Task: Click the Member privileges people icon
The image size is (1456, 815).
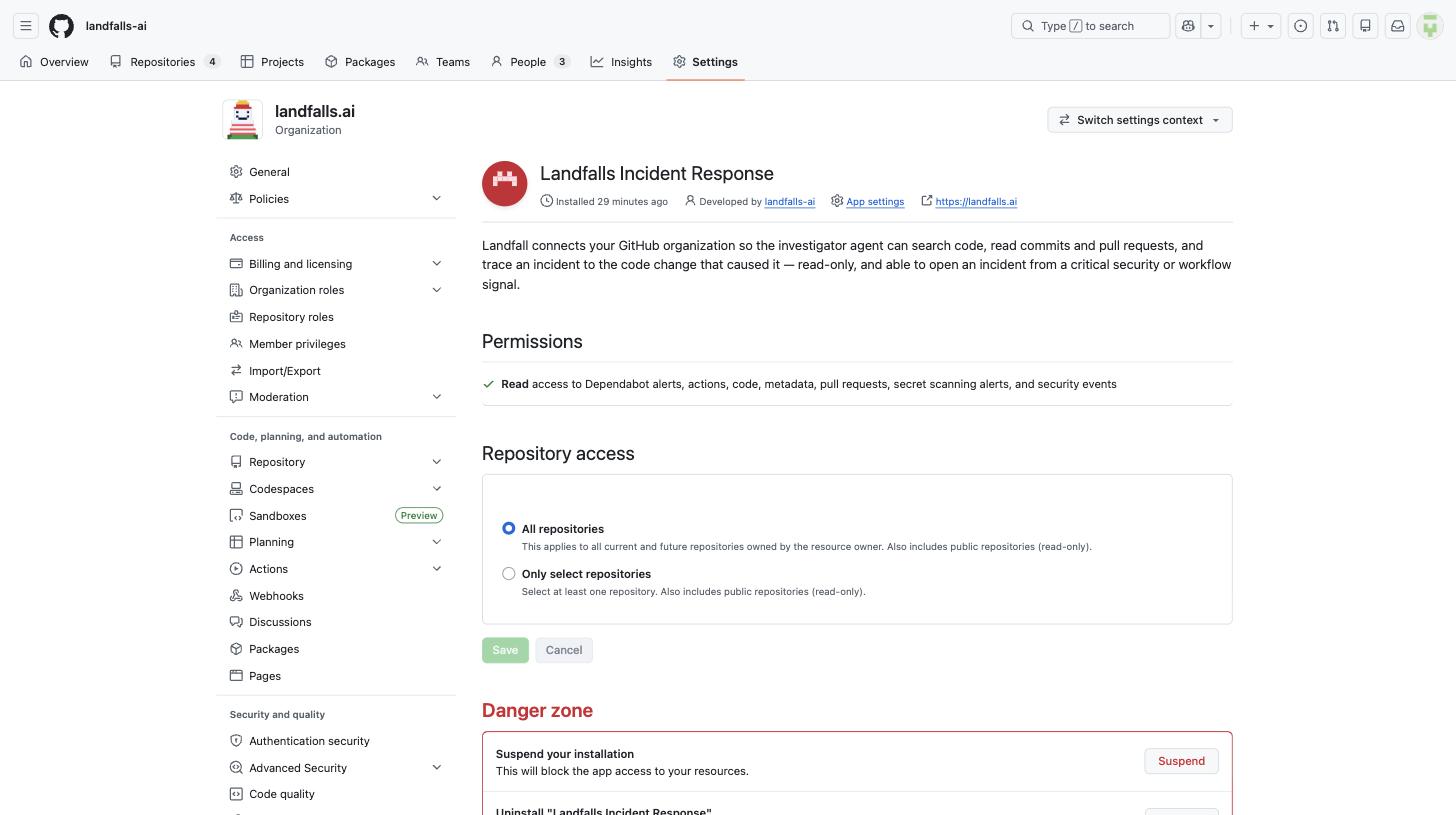Action: (x=236, y=344)
